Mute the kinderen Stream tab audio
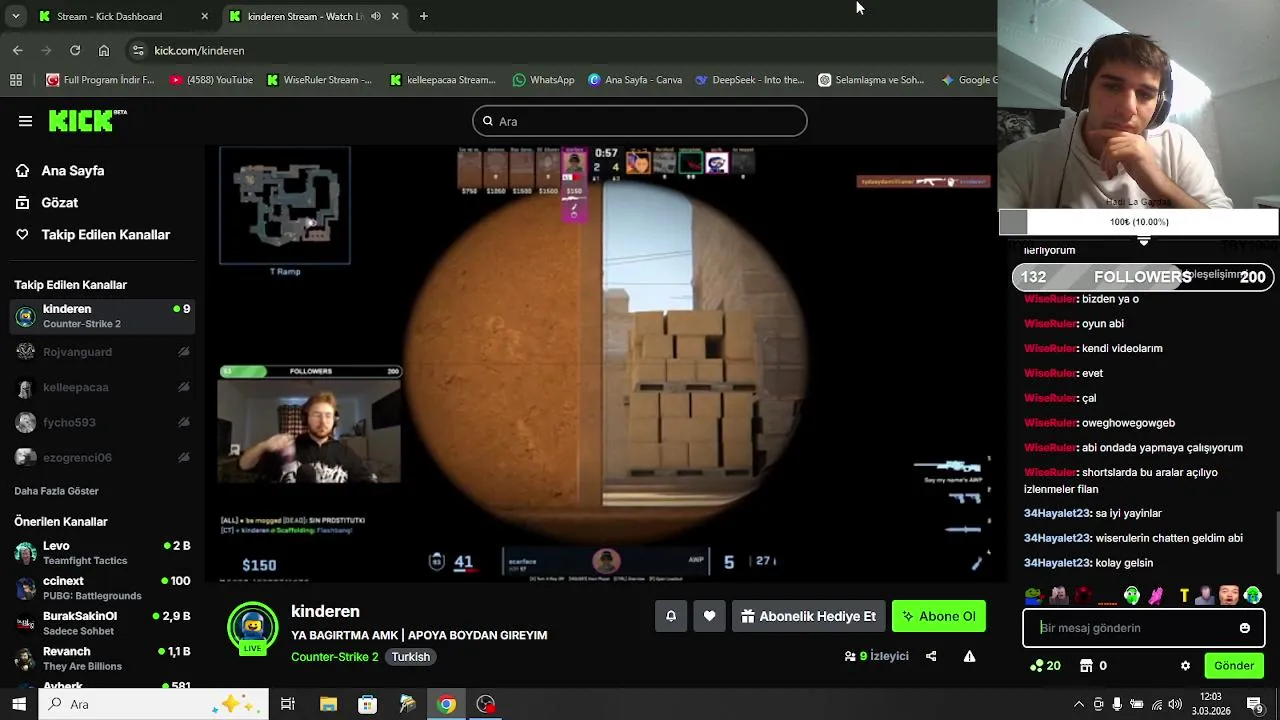Screen dimensions: 1280x720 click(376, 16)
